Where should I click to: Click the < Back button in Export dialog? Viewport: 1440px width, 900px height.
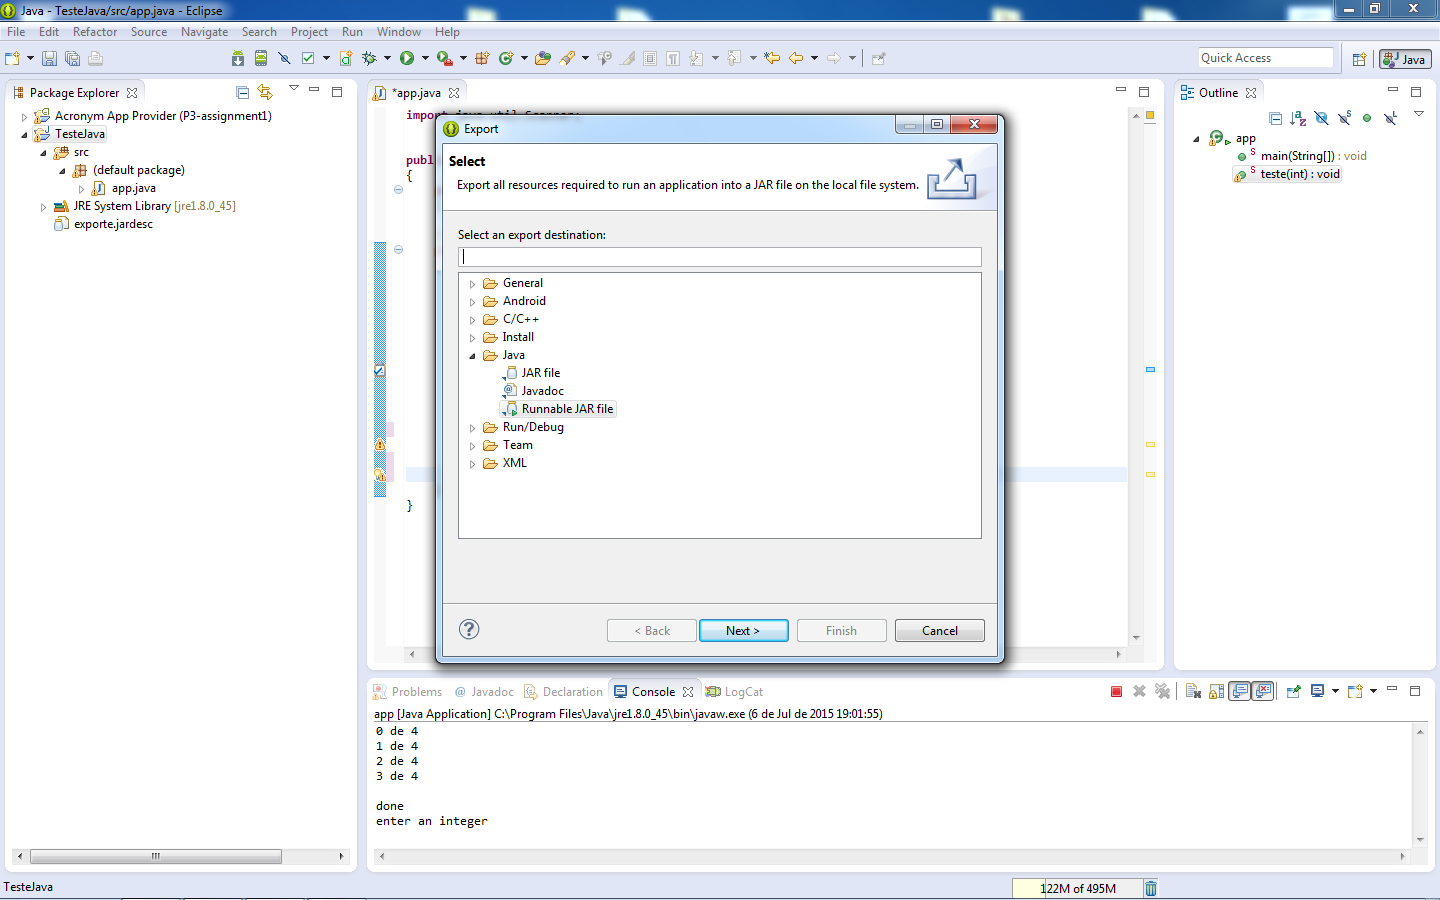651,630
